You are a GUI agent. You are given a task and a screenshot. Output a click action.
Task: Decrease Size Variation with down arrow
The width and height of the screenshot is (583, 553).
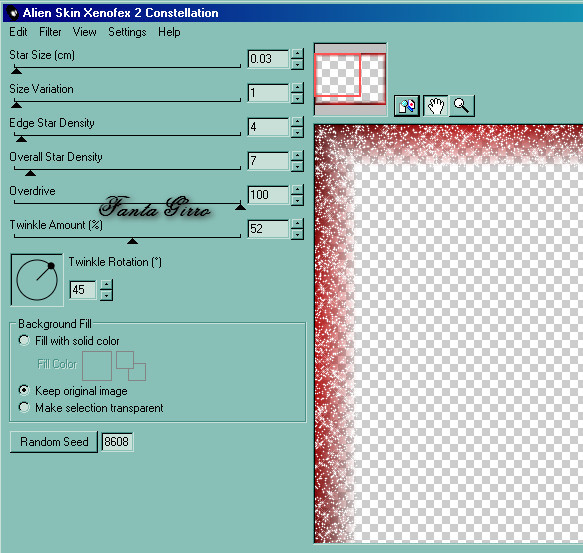[297, 99]
